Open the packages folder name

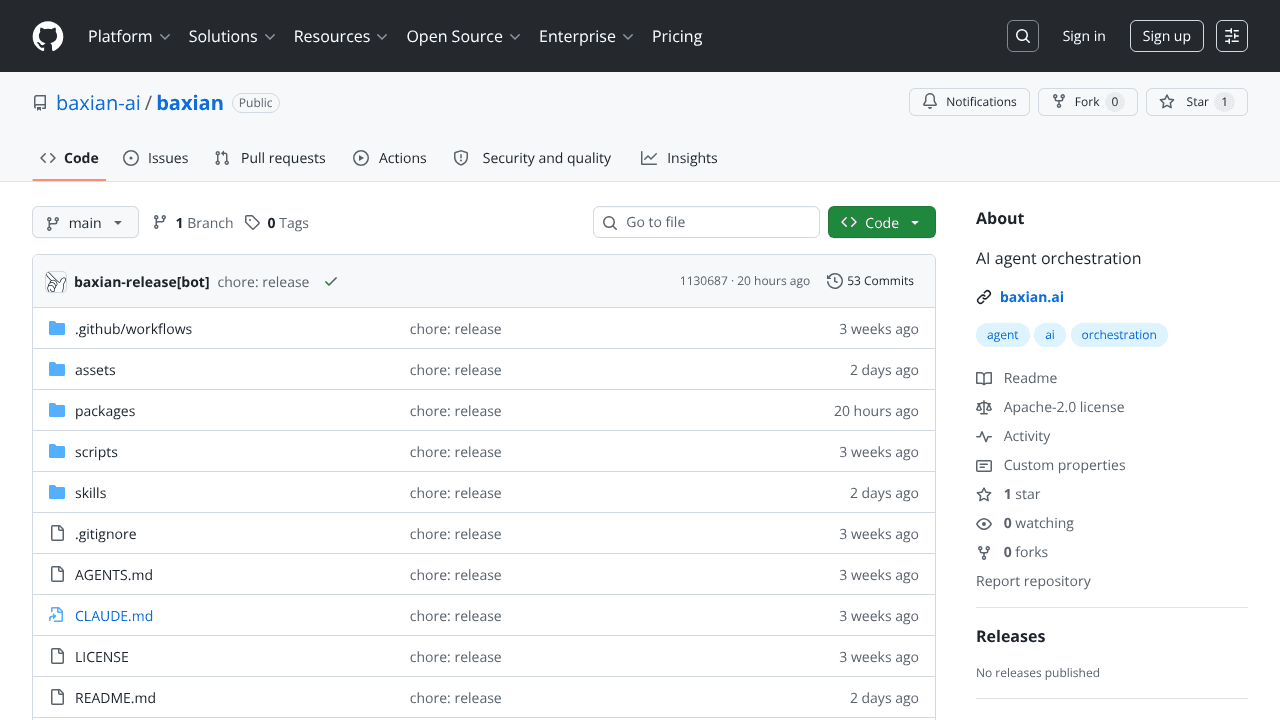(x=105, y=411)
